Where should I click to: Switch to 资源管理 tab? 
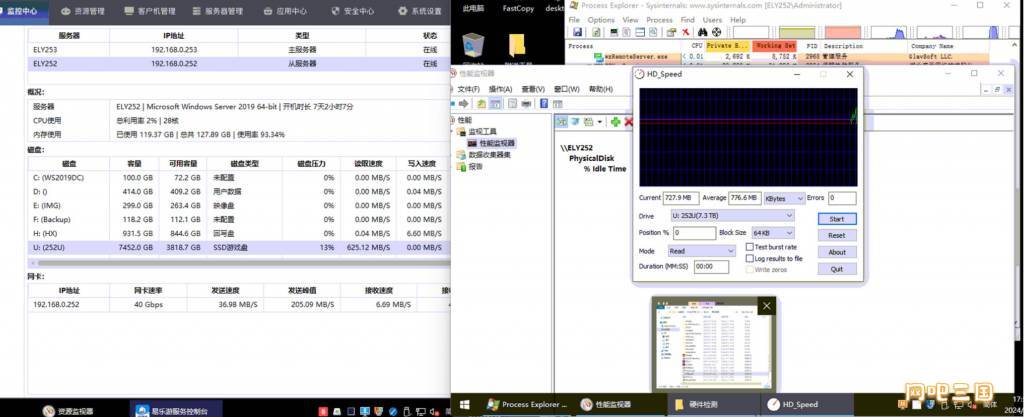[x=84, y=11]
